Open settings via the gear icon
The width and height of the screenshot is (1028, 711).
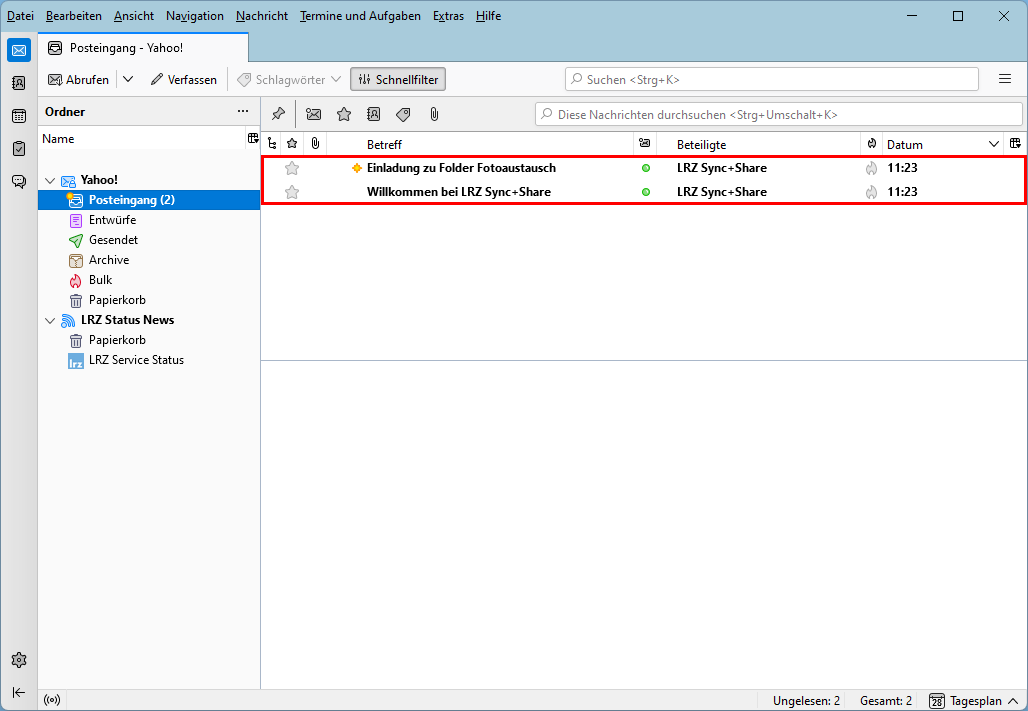point(19,660)
